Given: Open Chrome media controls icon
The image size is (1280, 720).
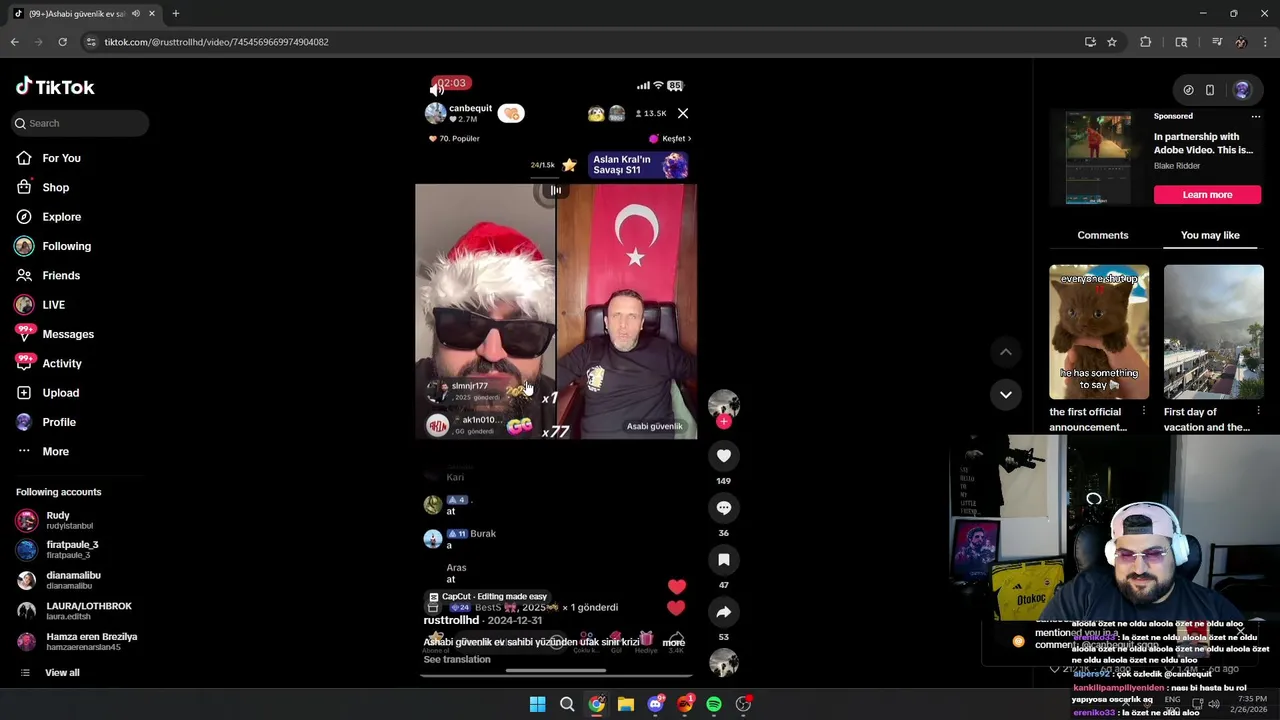Looking at the screenshot, I should click(x=1217, y=42).
